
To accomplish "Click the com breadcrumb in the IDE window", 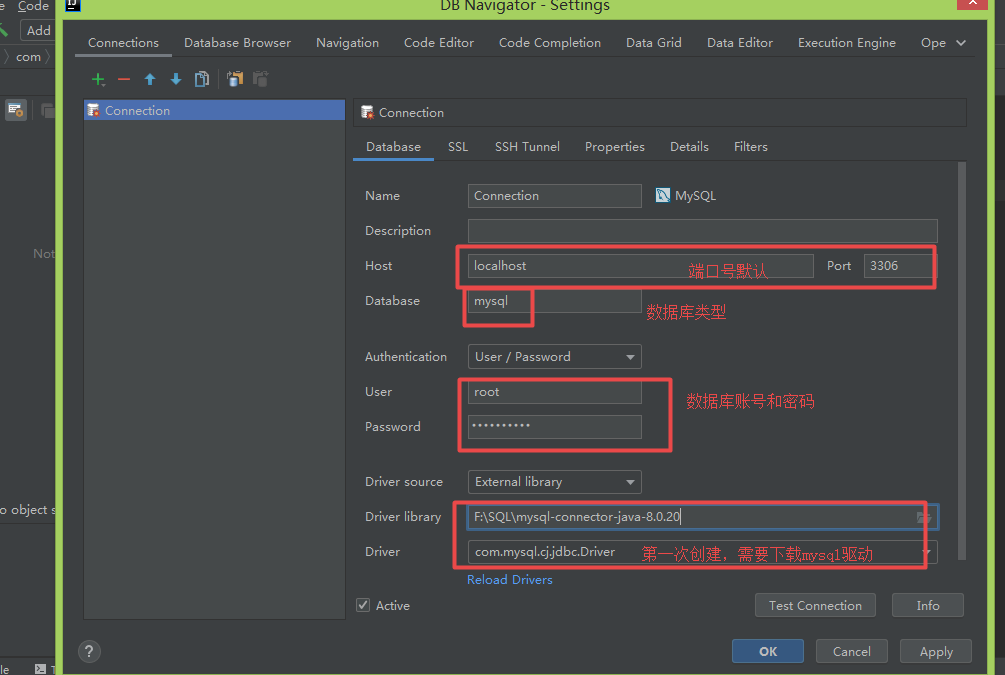I will pyautogui.click(x=28, y=57).
